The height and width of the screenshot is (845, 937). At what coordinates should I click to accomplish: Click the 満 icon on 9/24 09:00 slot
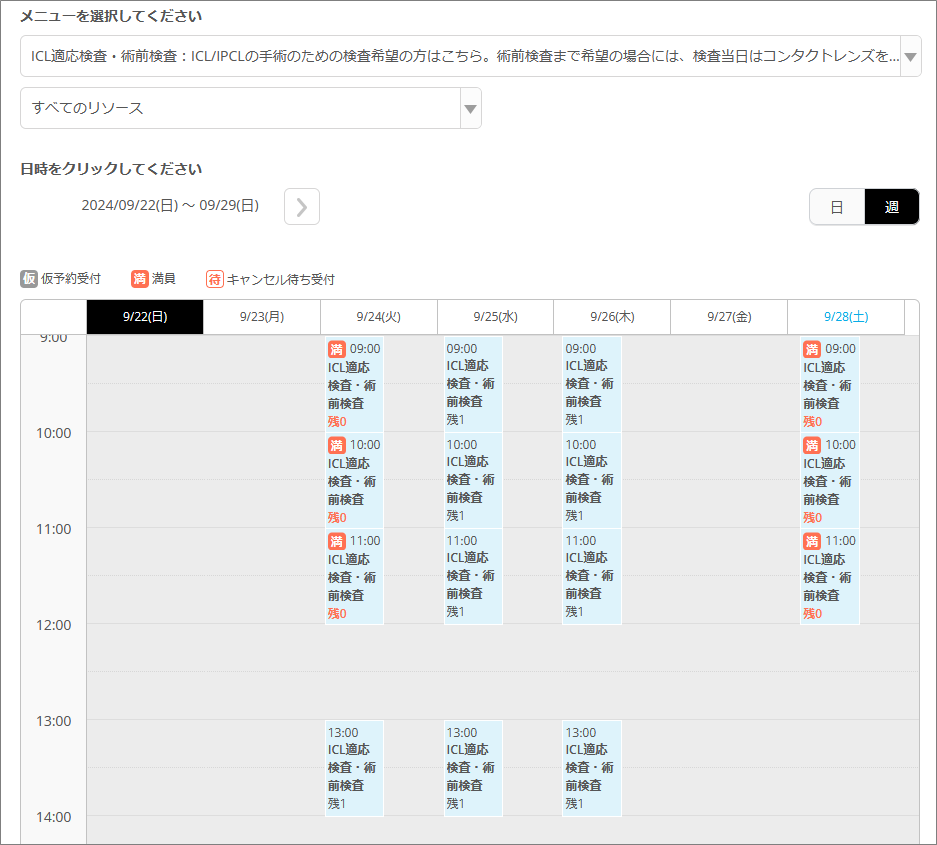[336, 348]
